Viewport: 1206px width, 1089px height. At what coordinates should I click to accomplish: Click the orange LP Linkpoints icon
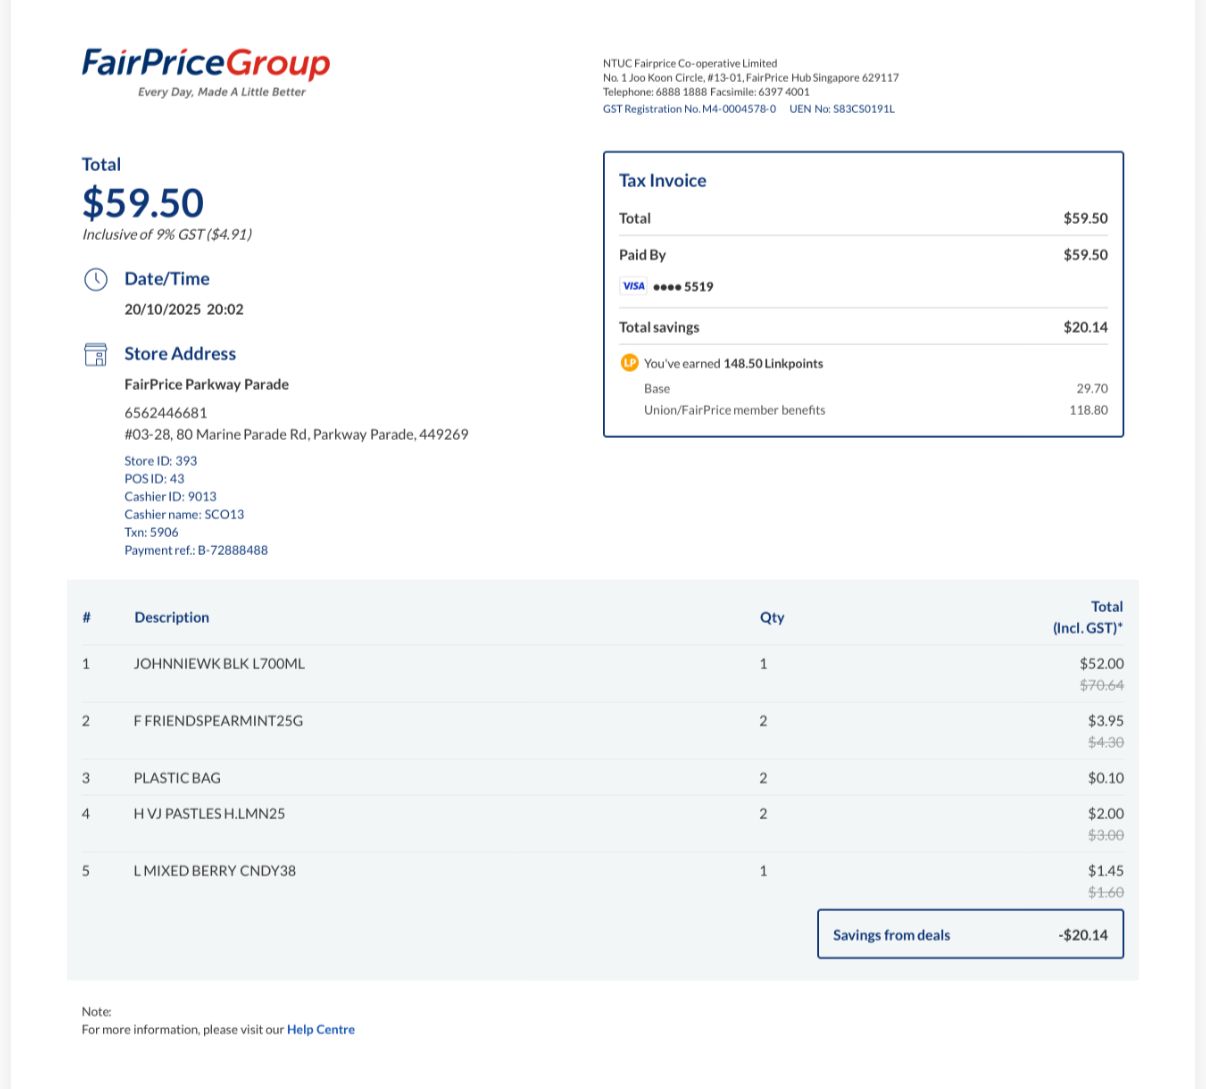pos(629,363)
